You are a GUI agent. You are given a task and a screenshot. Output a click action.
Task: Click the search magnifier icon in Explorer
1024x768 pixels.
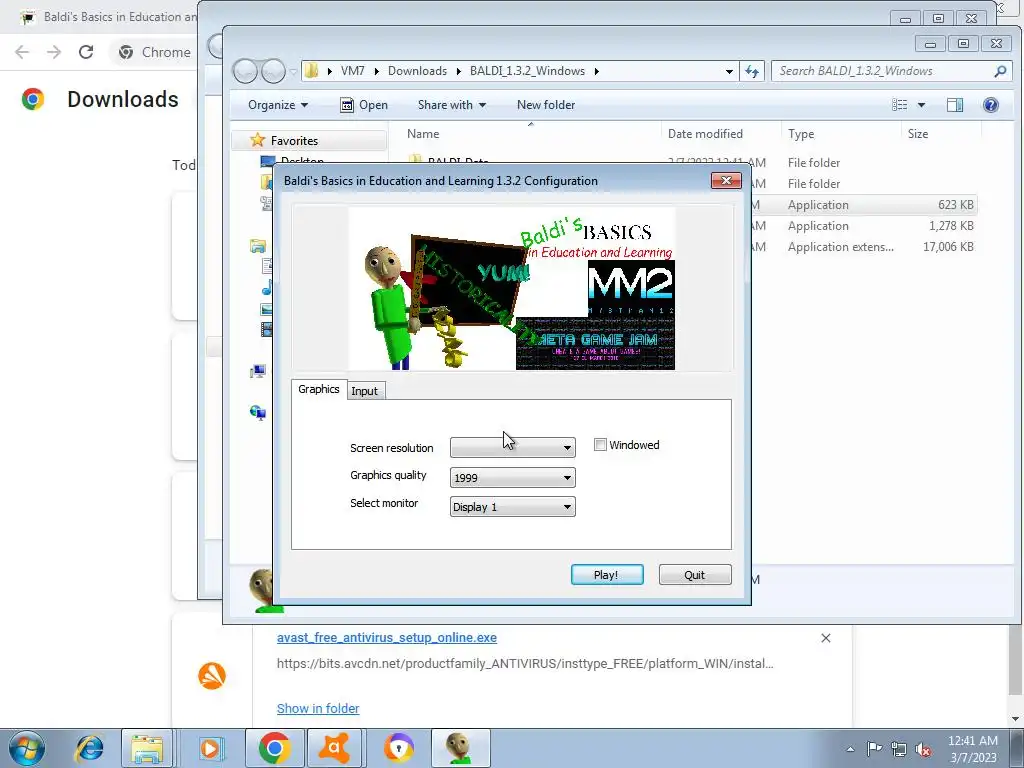pos(1000,71)
